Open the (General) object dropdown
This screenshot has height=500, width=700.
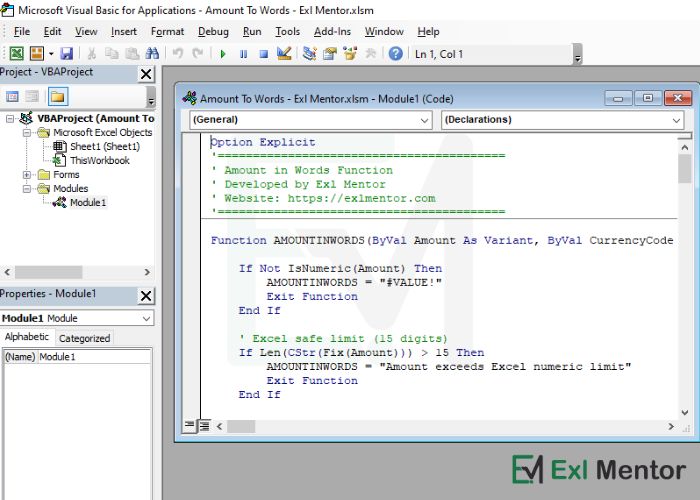[x=311, y=120]
